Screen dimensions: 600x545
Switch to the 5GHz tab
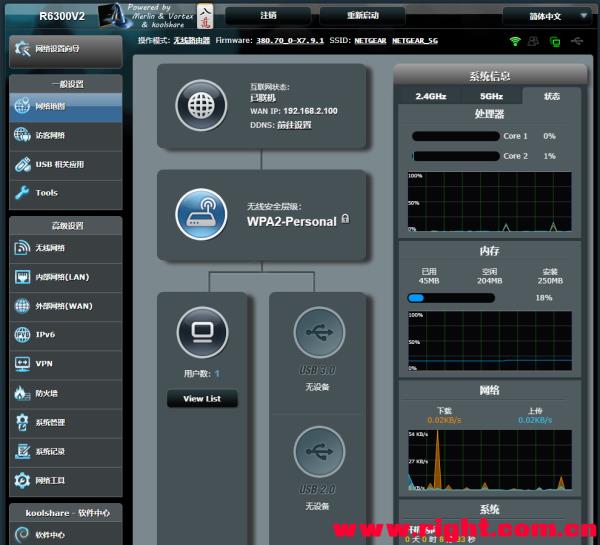coord(491,96)
